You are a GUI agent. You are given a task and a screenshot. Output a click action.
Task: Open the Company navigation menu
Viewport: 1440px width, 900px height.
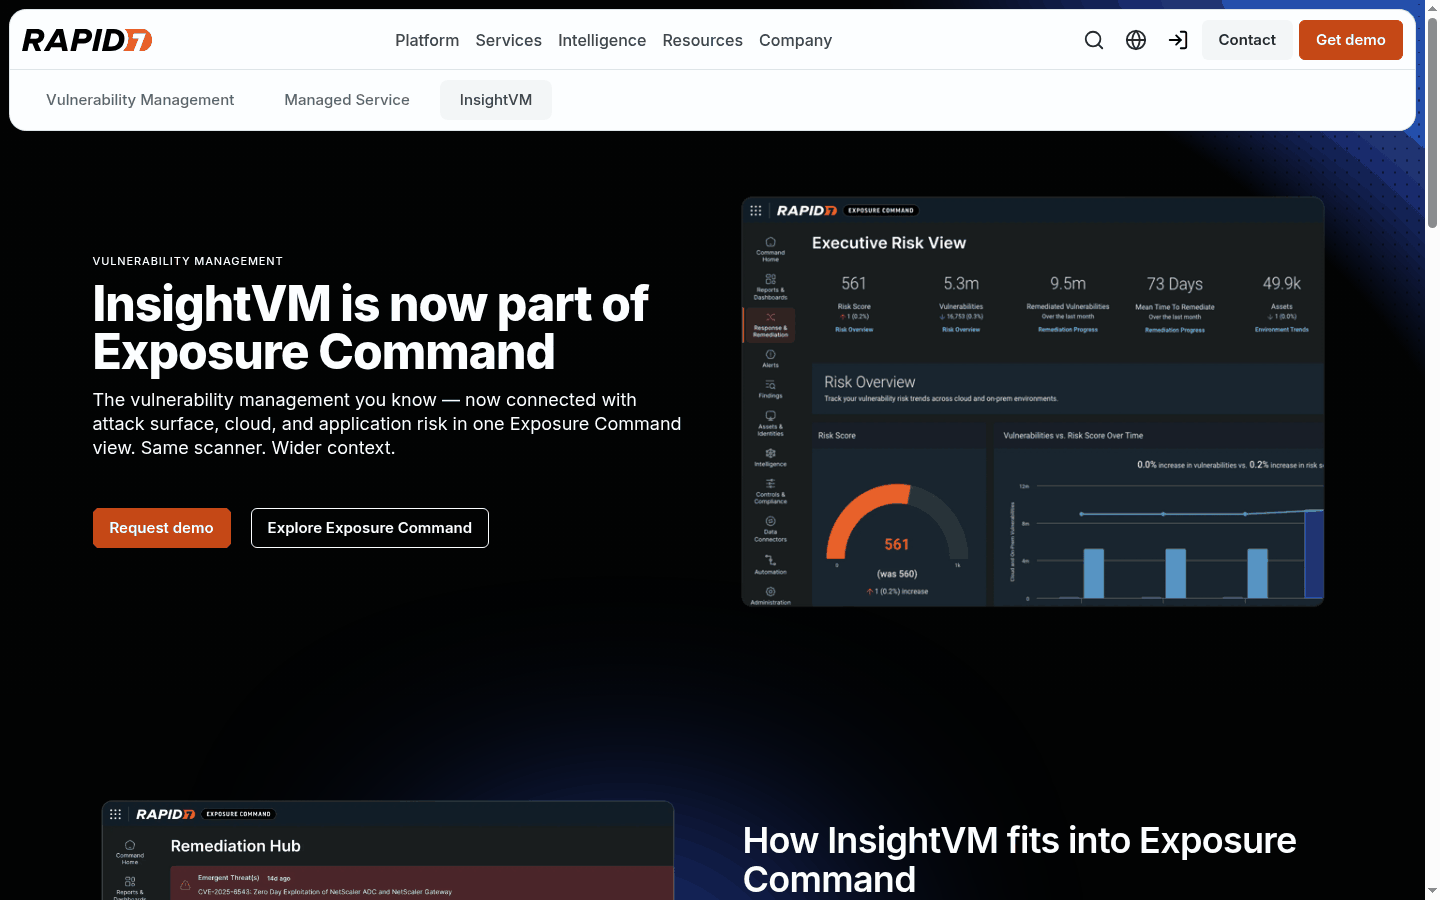796,40
